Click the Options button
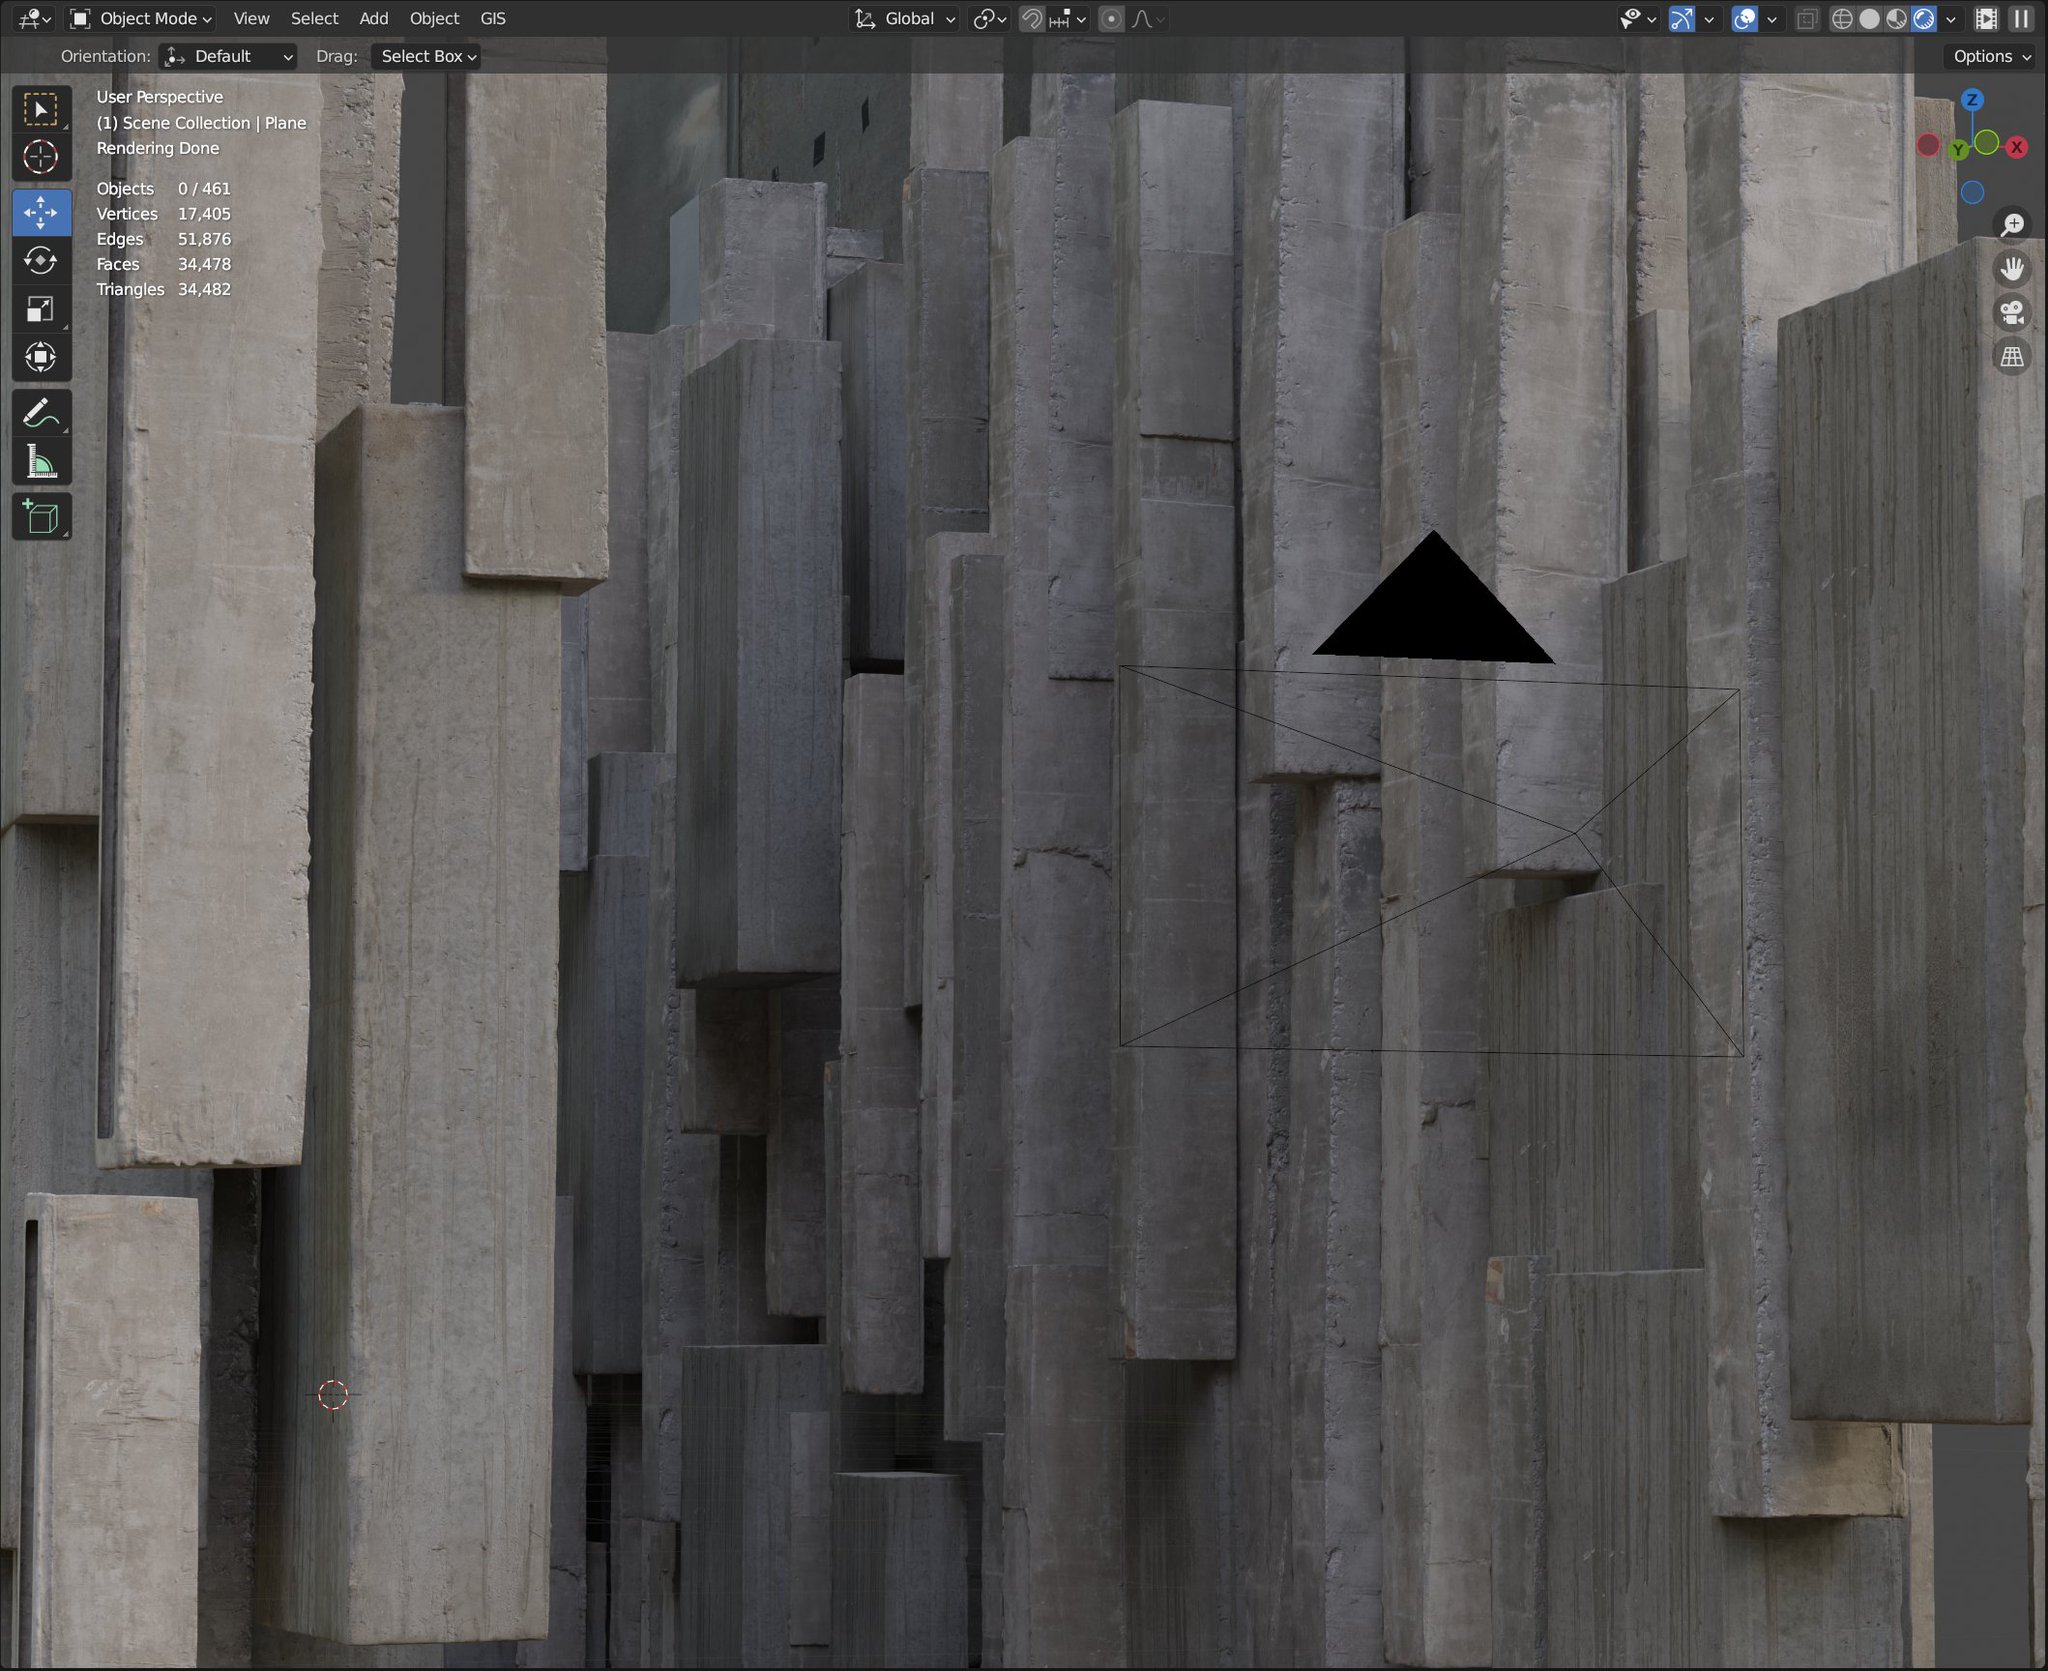Viewport: 2048px width, 1671px height. pos(1990,57)
